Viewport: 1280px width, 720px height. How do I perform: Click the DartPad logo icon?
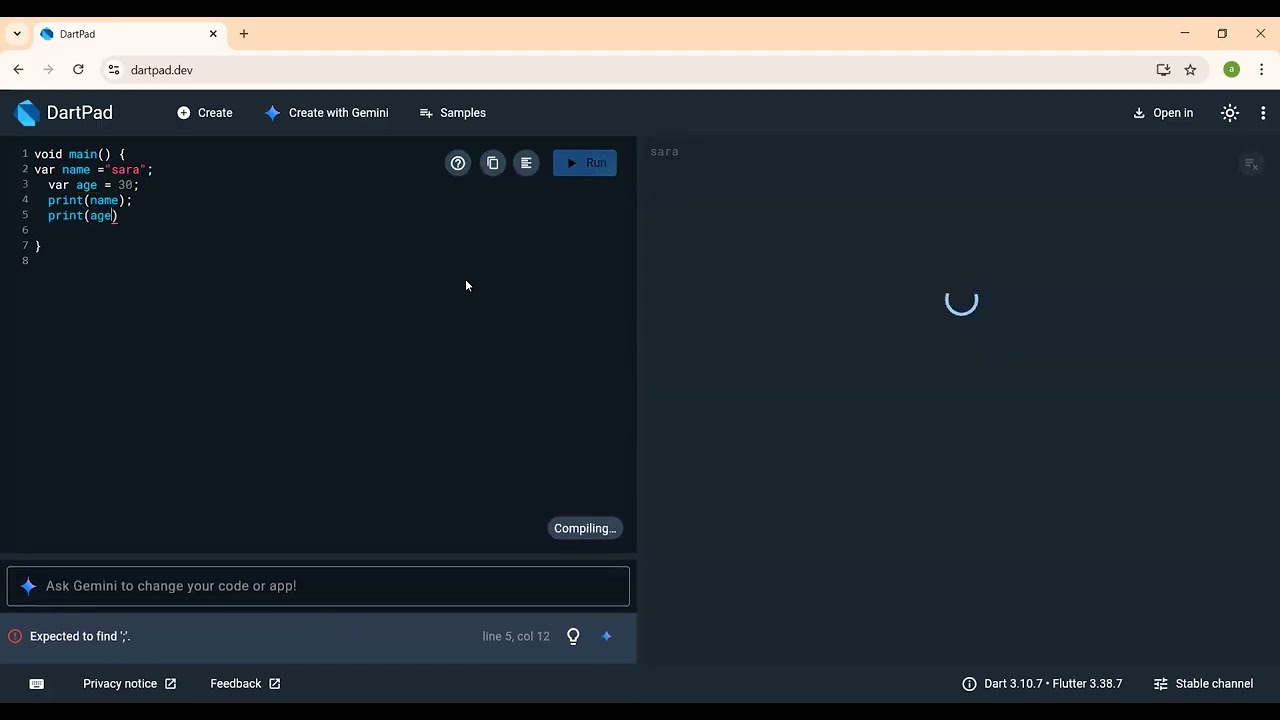pos(28,113)
